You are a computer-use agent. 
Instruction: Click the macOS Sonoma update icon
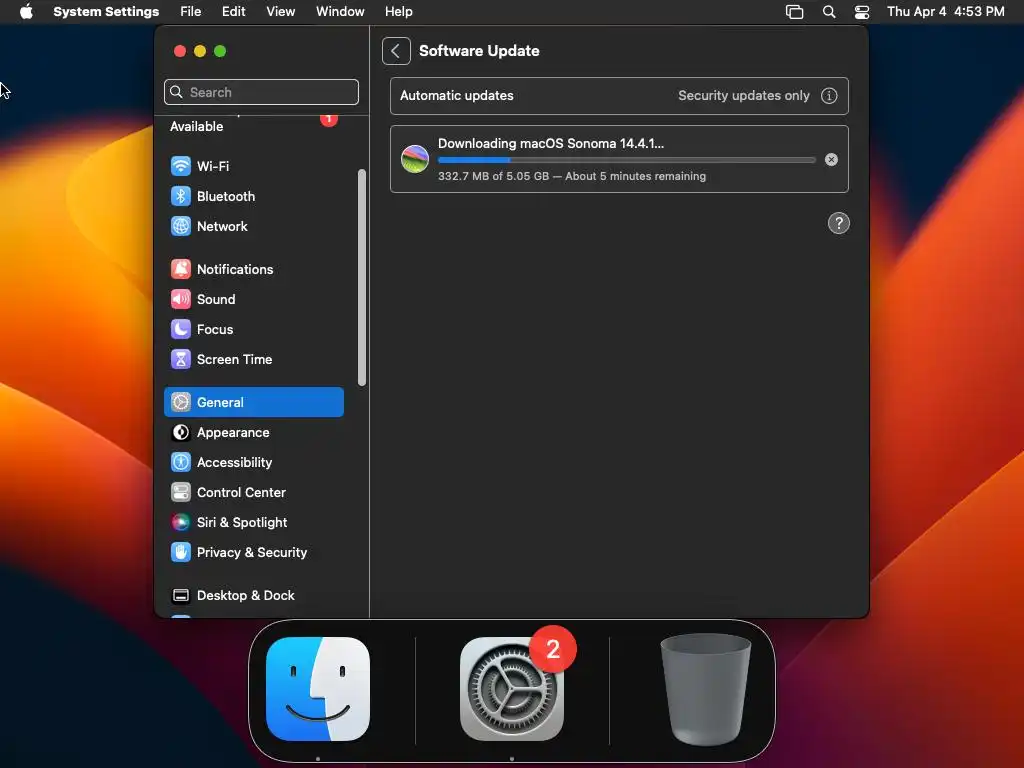coord(415,159)
